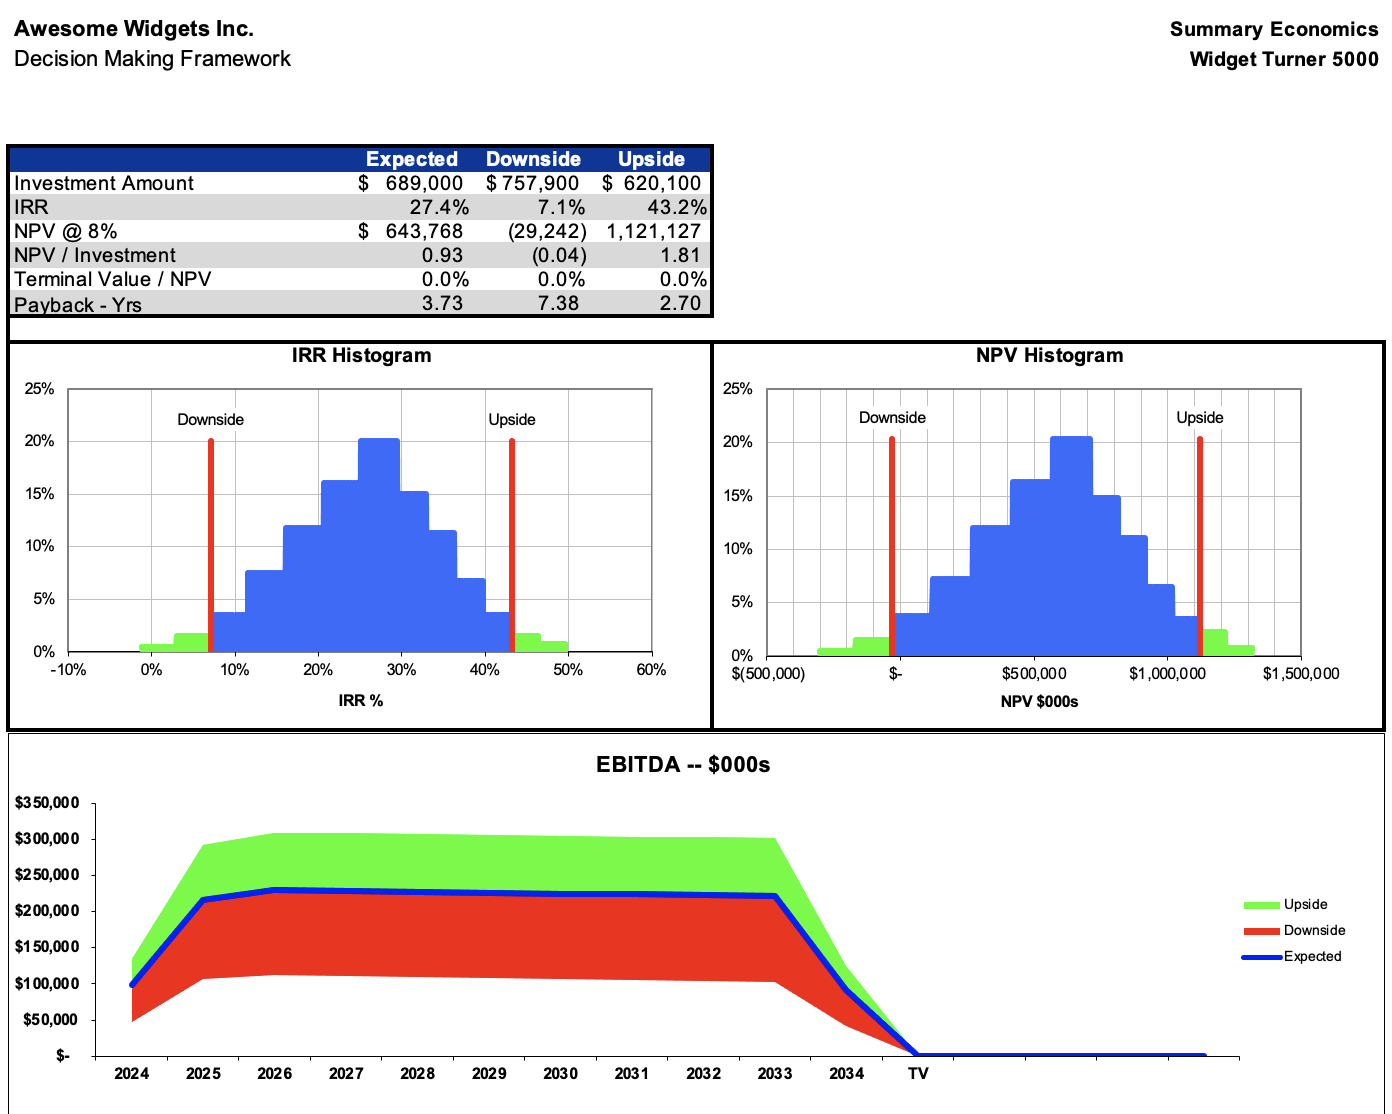The height and width of the screenshot is (1114, 1392).
Task: Click the Summary Economics heading
Action: pyautogui.click(x=1274, y=29)
